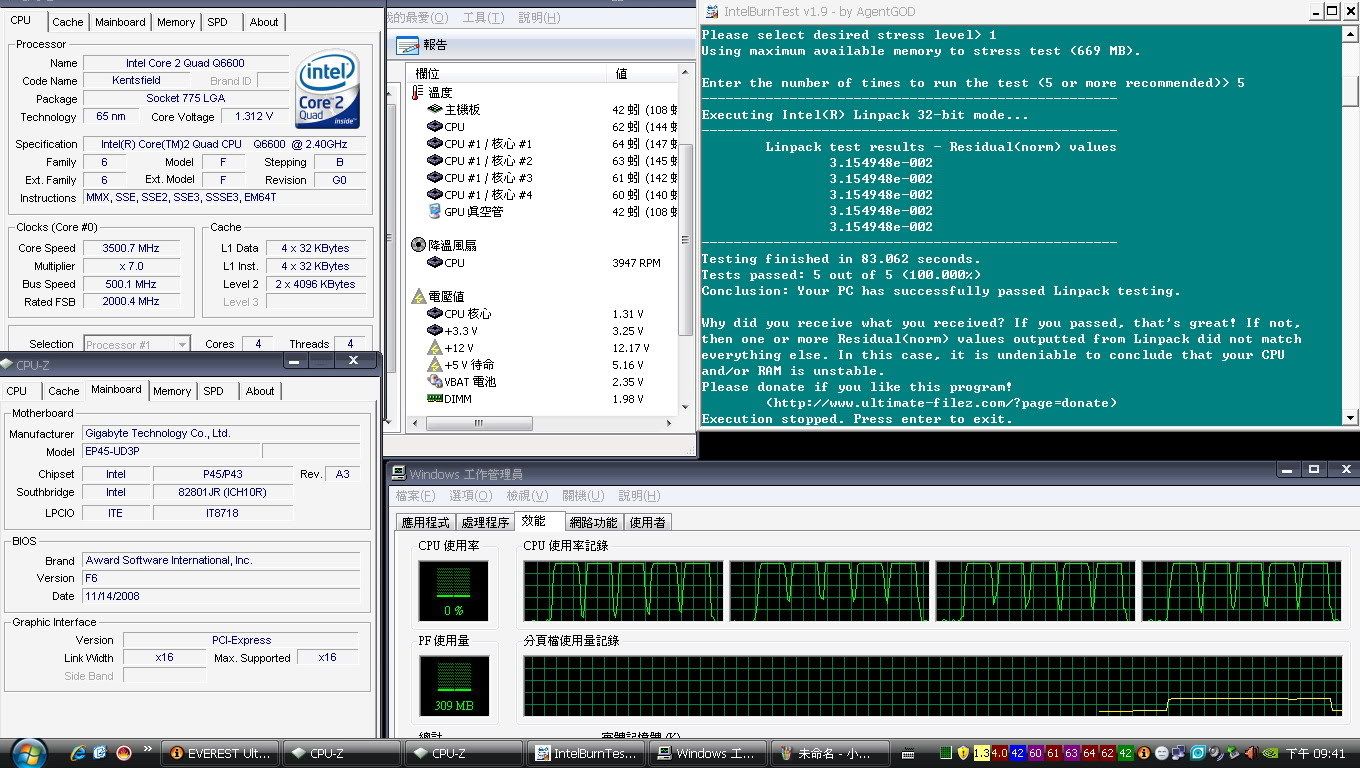This screenshot has height=768, width=1360.
Task: Switch to the 使用者 tab in Task Manager
Action: click(647, 522)
